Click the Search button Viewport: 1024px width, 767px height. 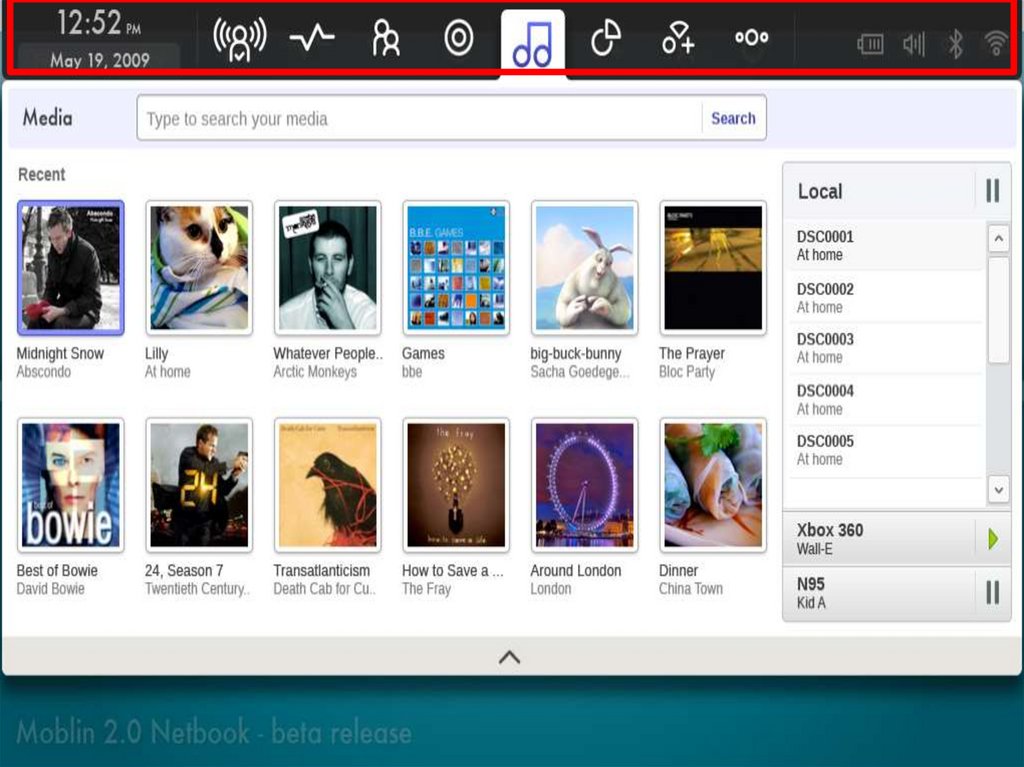[x=733, y=118]
